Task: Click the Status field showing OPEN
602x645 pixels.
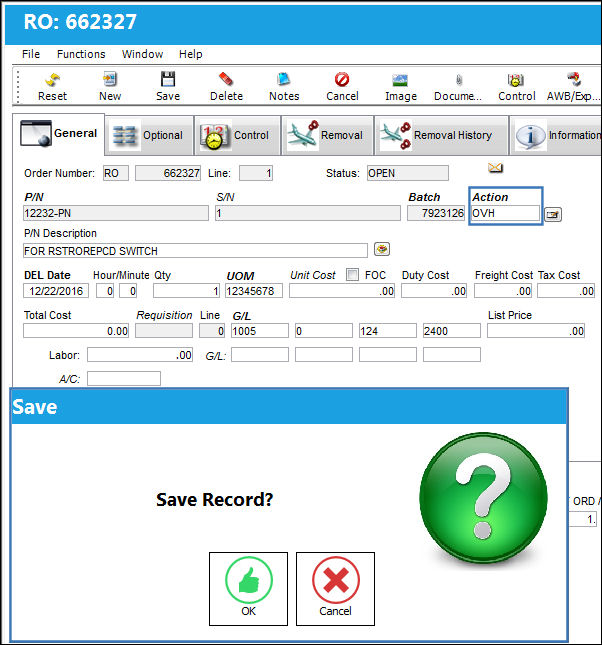Action: tap(408, 173)
